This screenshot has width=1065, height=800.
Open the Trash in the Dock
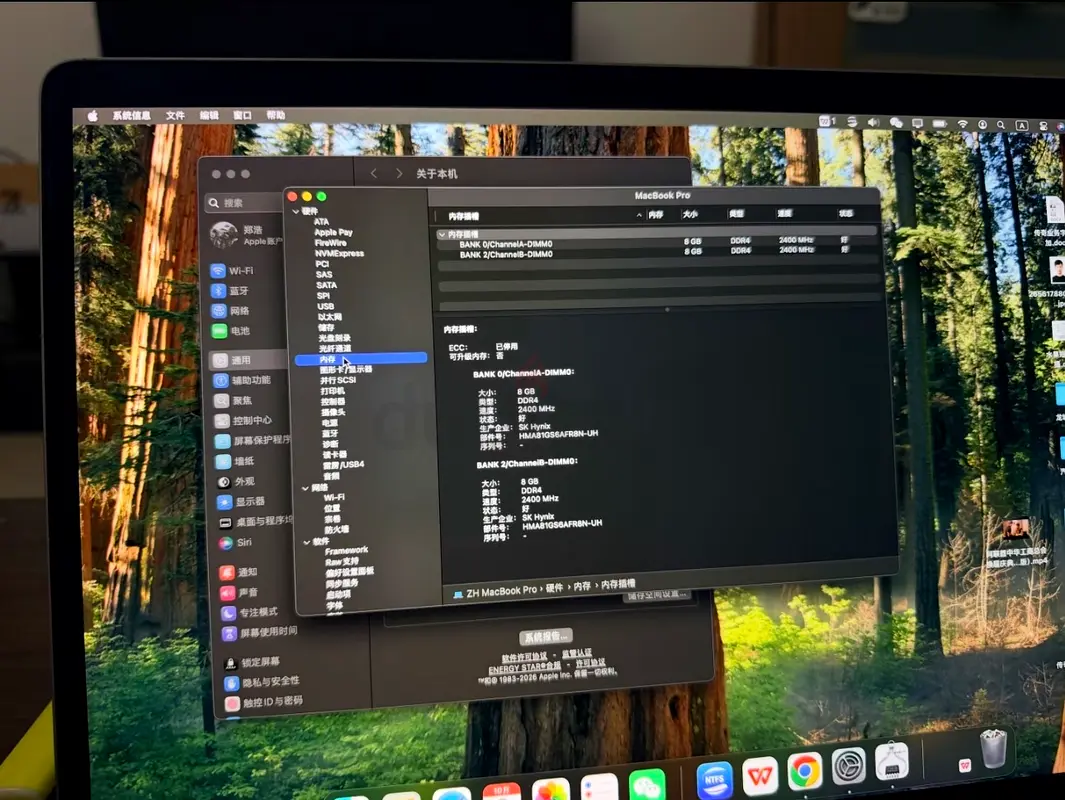point(993,748)
